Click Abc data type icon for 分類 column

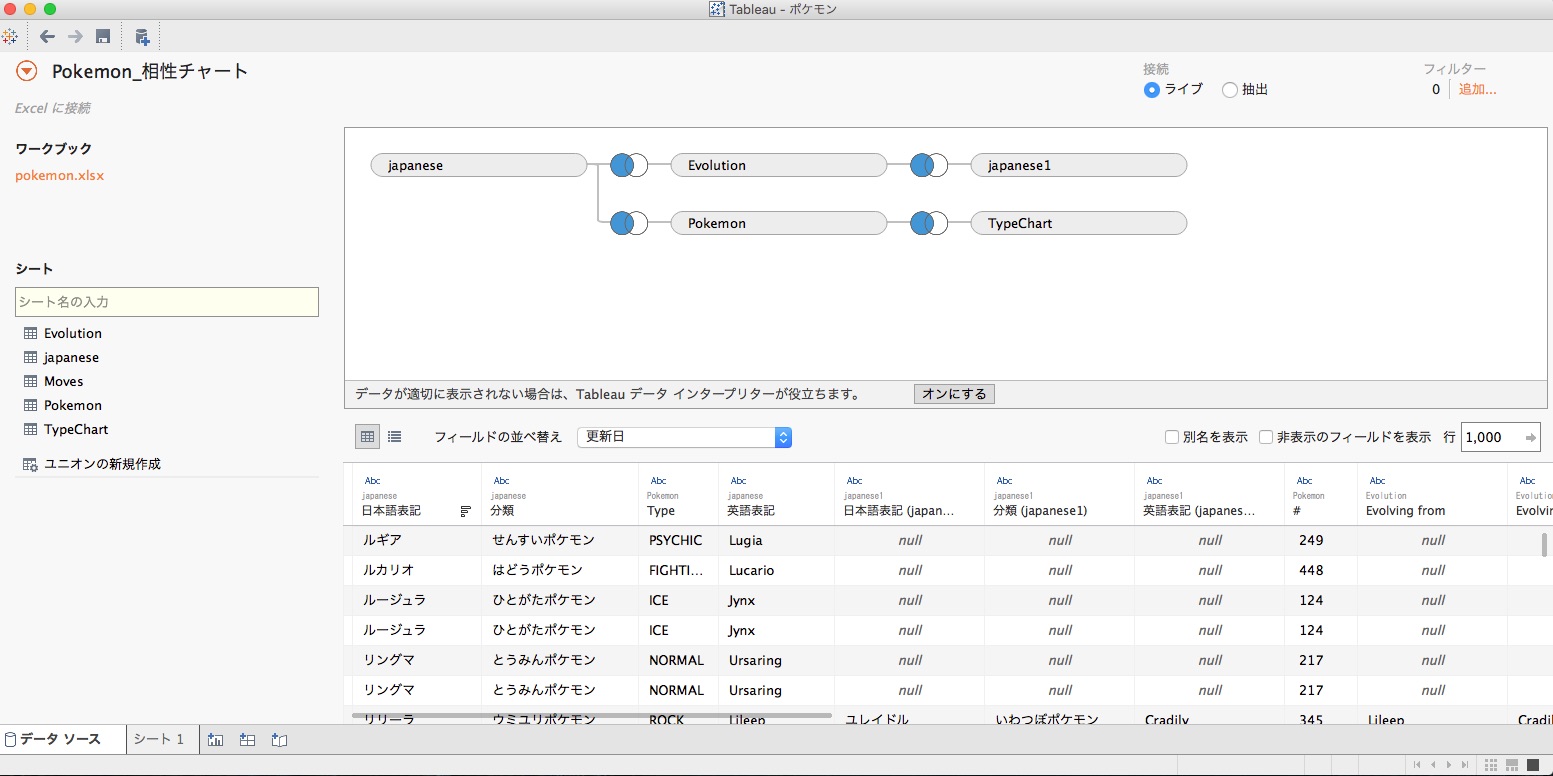501,481
